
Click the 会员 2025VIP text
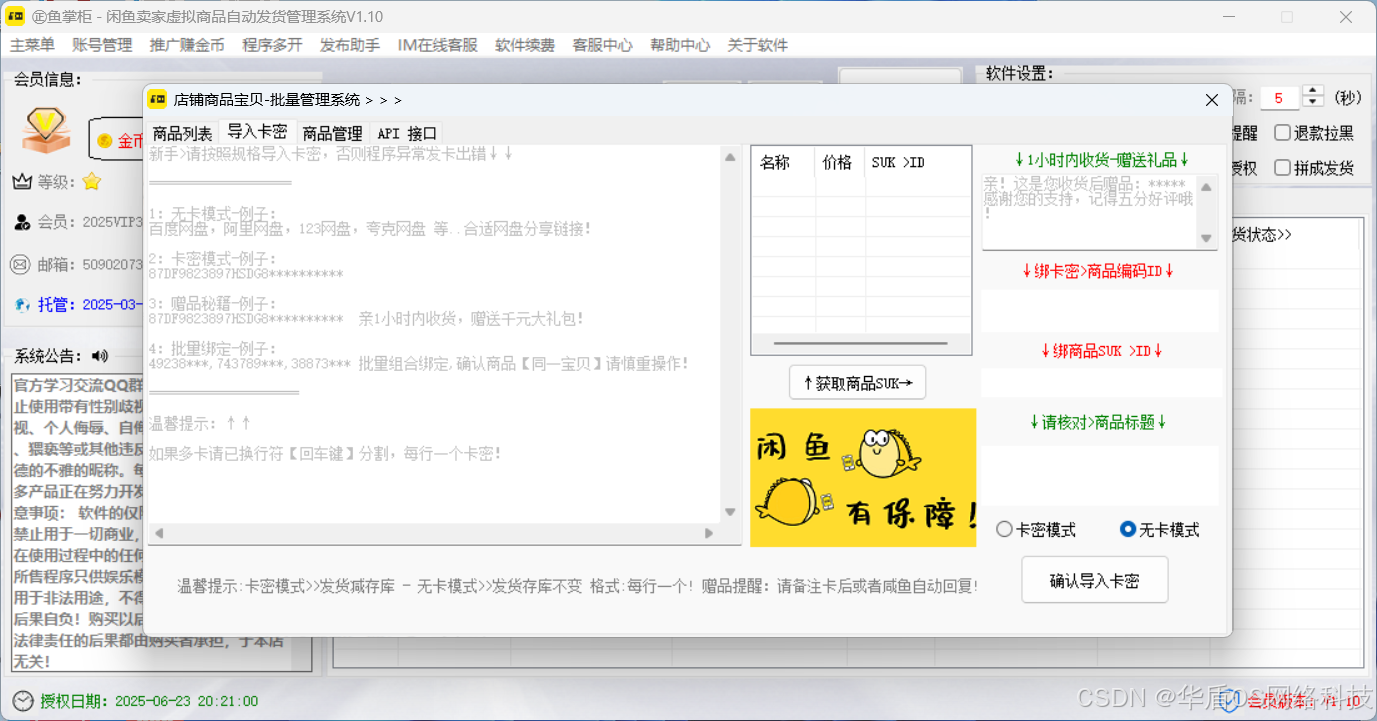click(91, 222)
